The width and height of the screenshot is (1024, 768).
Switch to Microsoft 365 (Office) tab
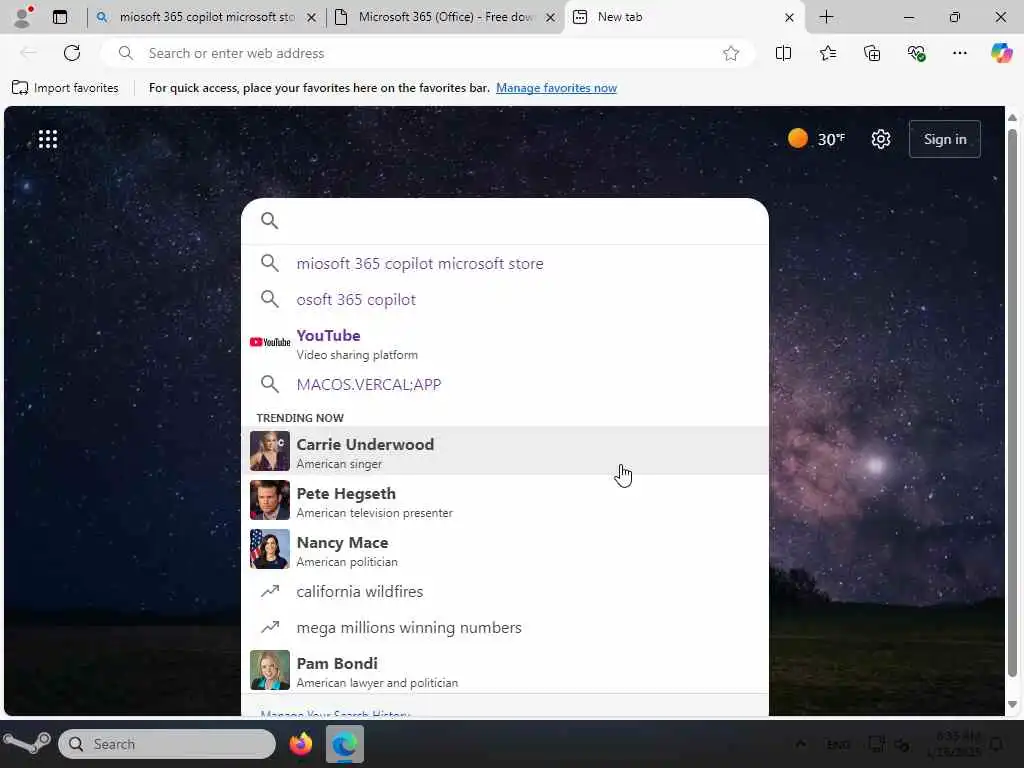tap(444, 17)
